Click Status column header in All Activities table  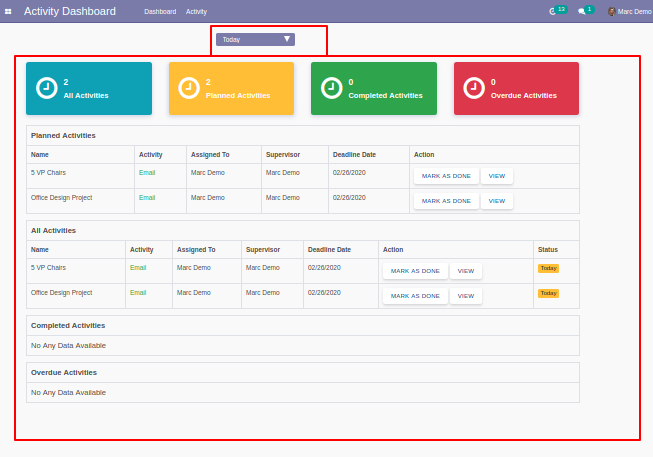[548, 250]
